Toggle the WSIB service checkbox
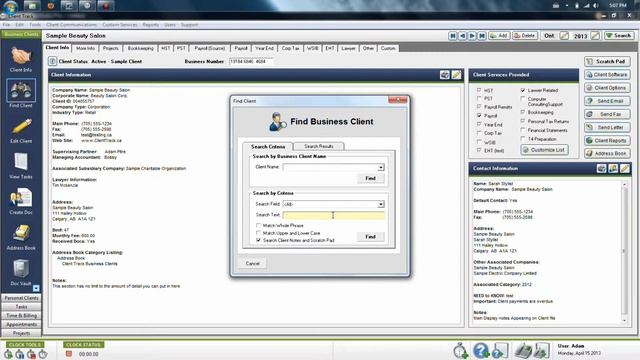Screen dimensions: 640x360 coord(479,142)
